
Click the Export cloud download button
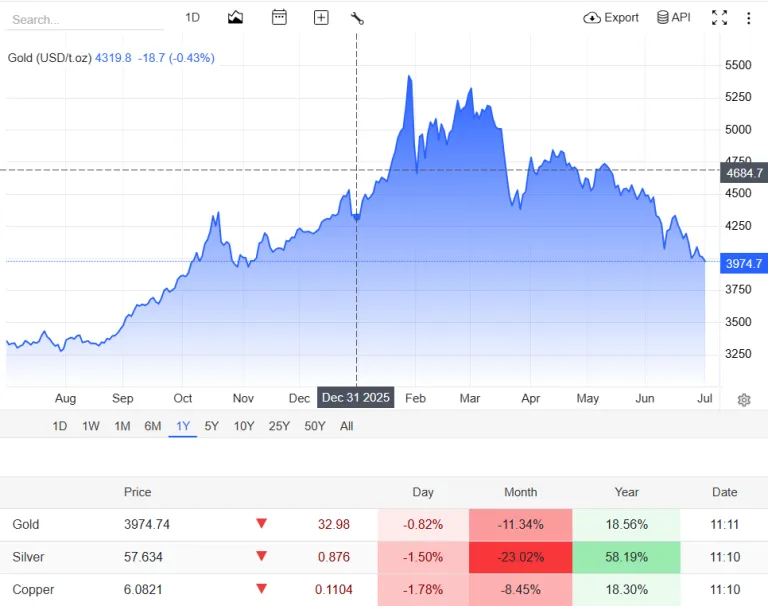(611, 18)
